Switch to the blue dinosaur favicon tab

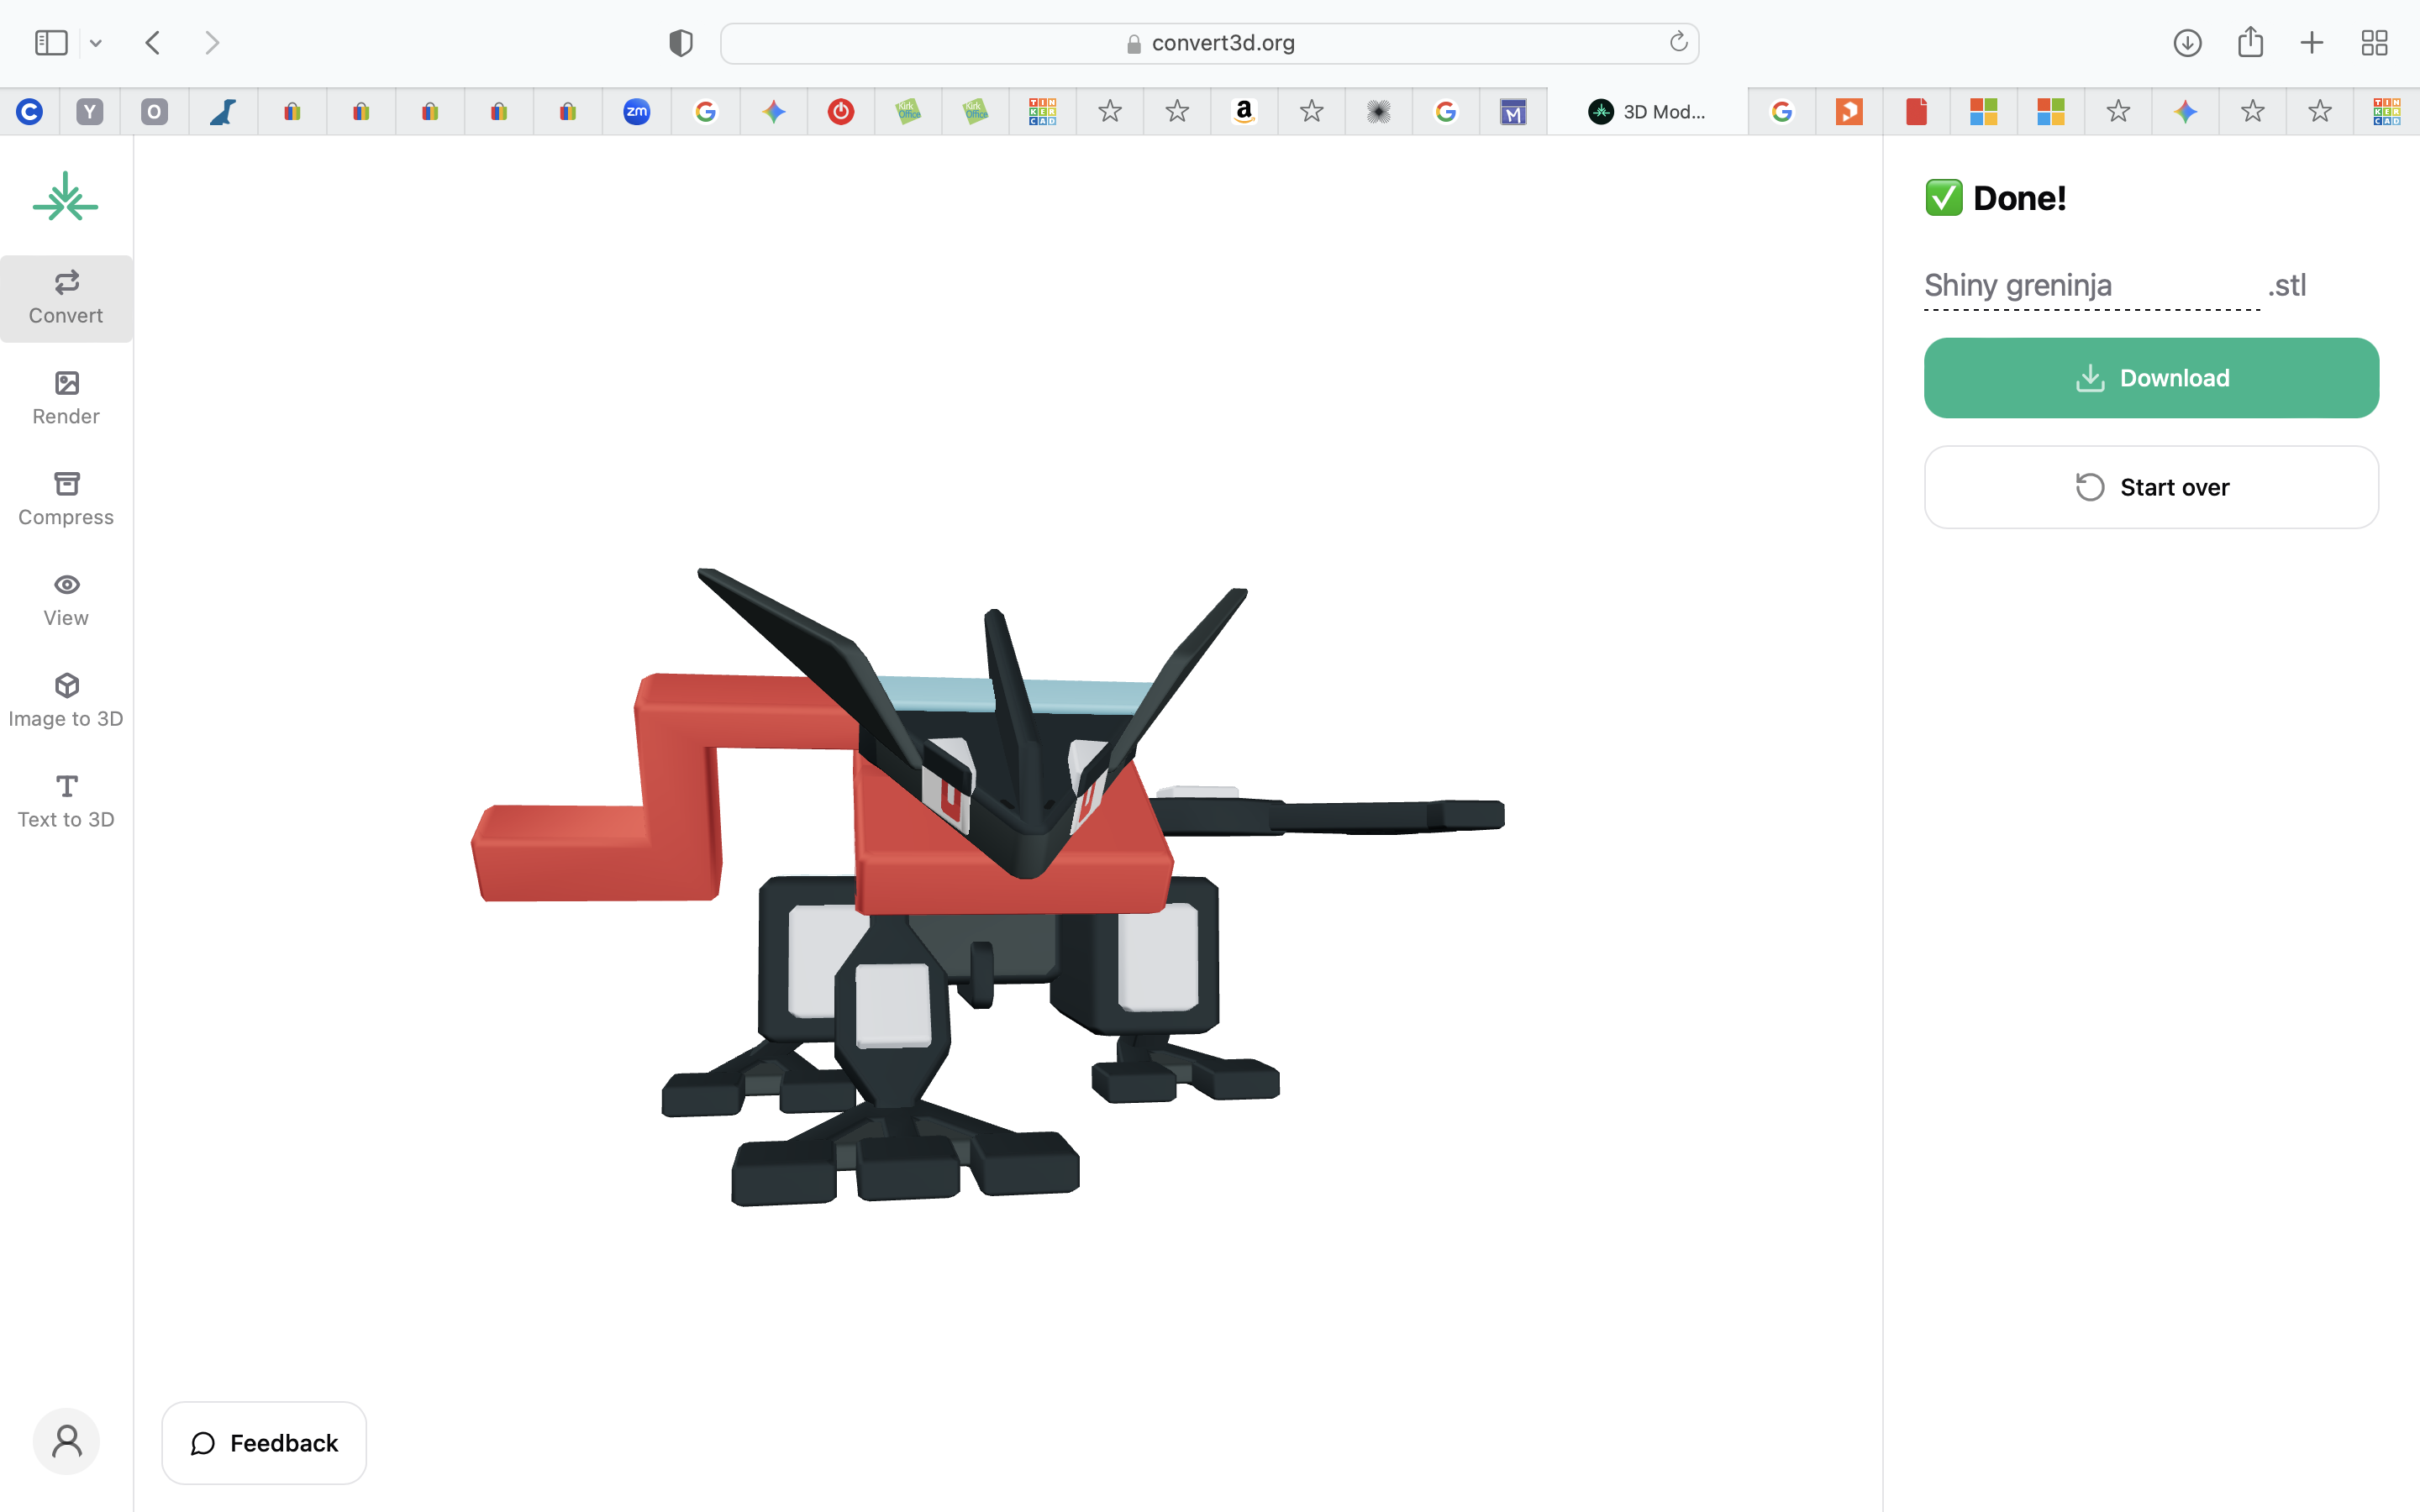click(223, 111)
